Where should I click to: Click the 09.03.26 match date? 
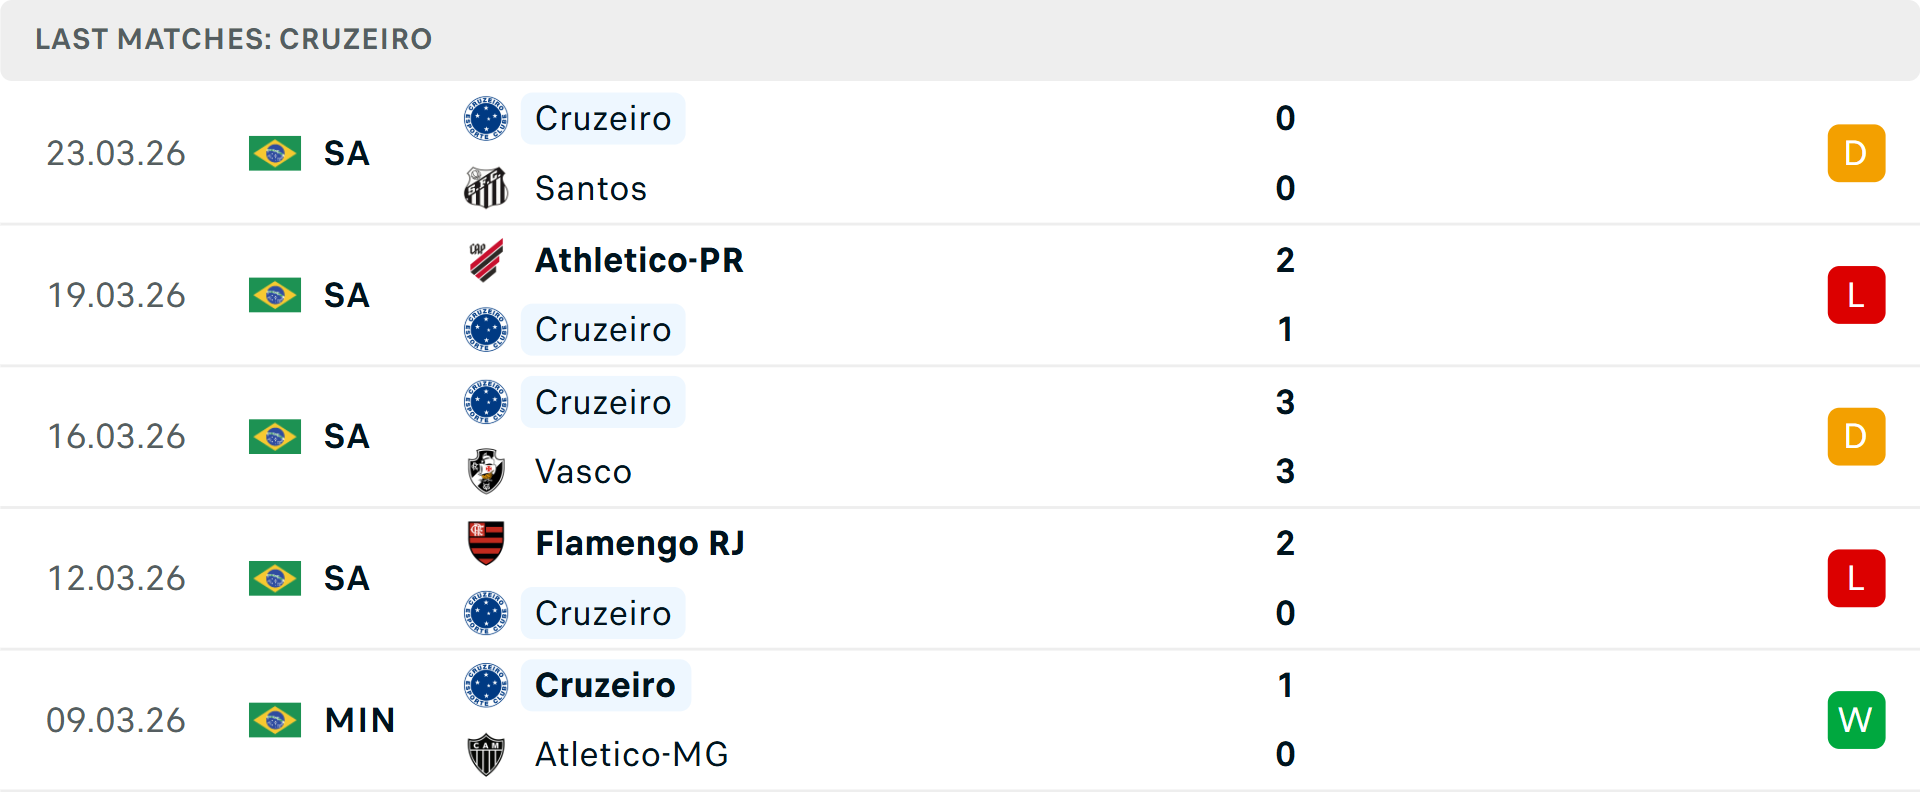116,719
